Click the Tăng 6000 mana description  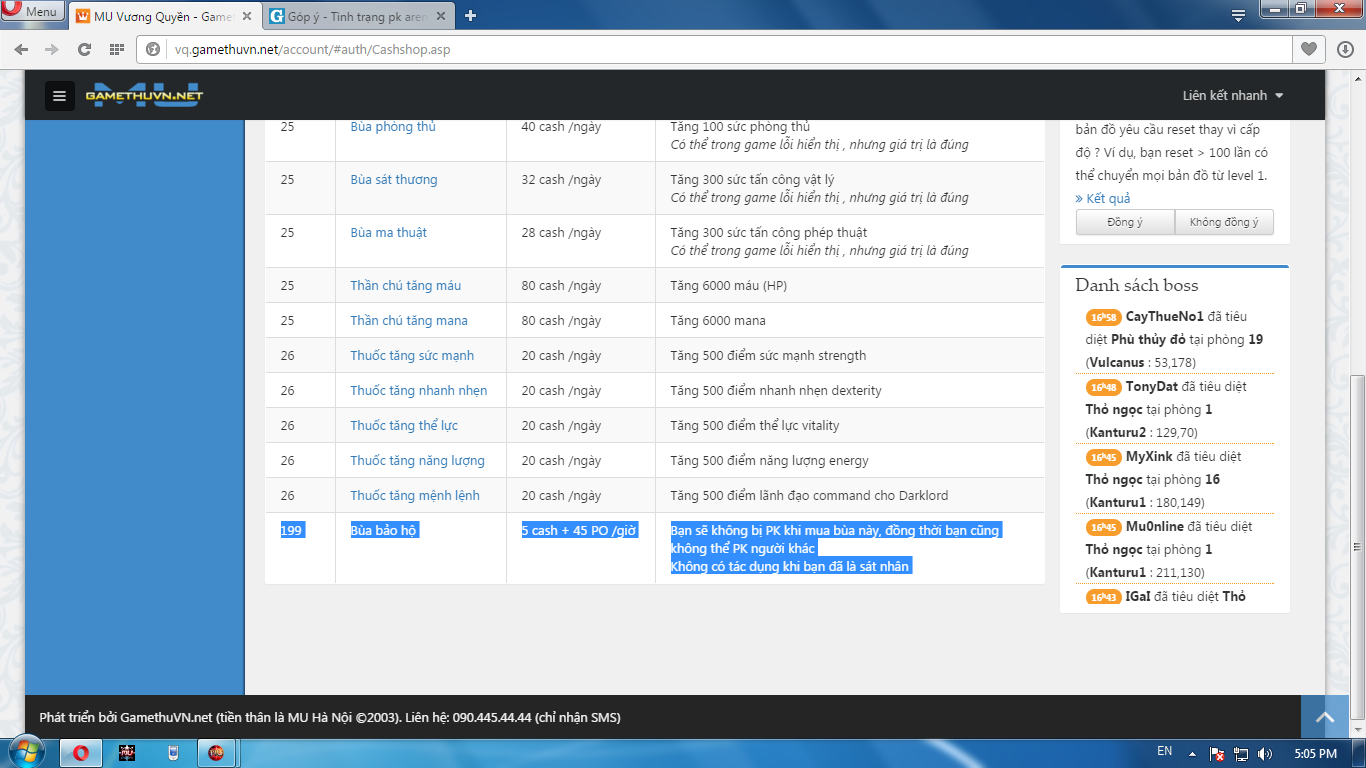pyautogui.click(x=718, y=321)
